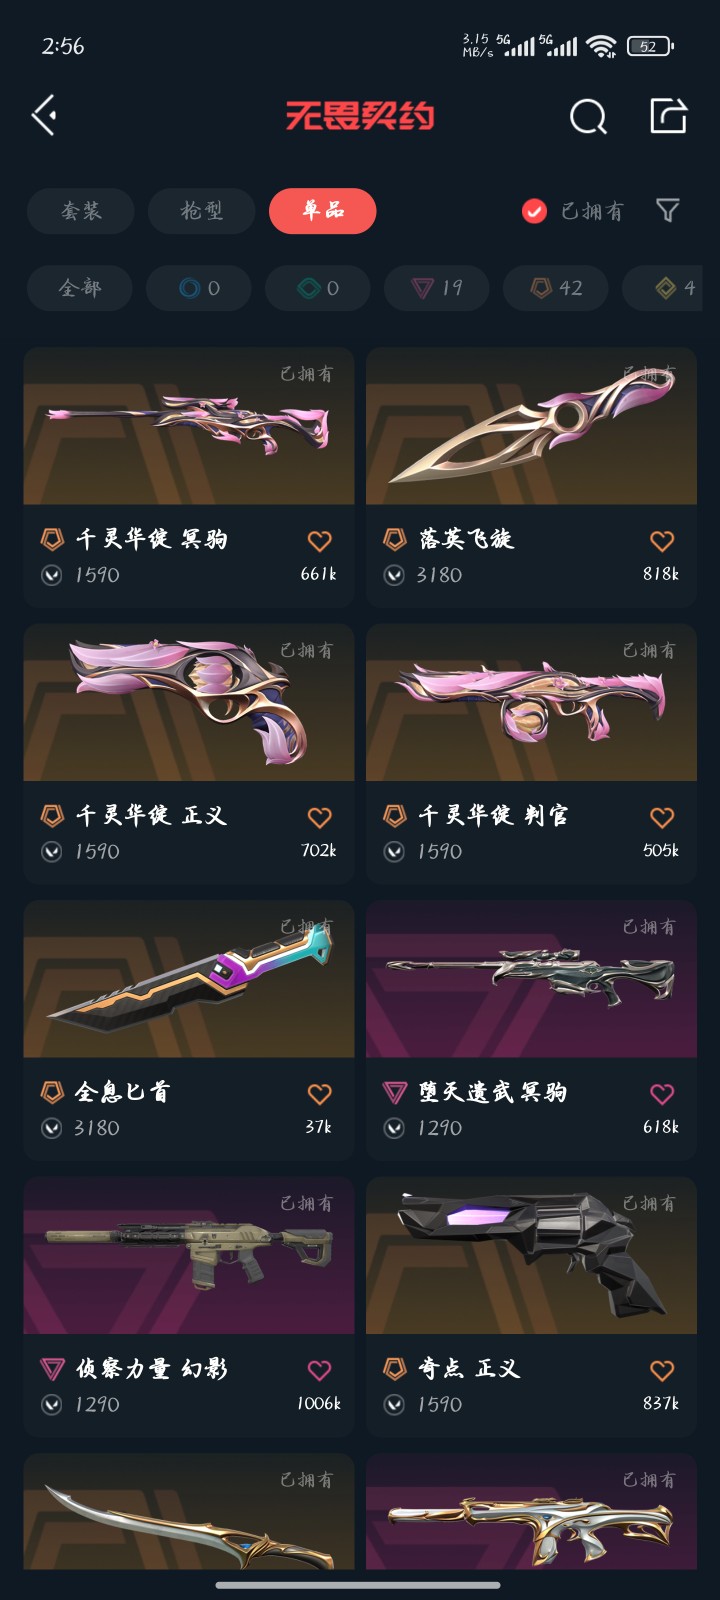
Task: Filter by purple tier with 19 items
Action: (437, 288)
